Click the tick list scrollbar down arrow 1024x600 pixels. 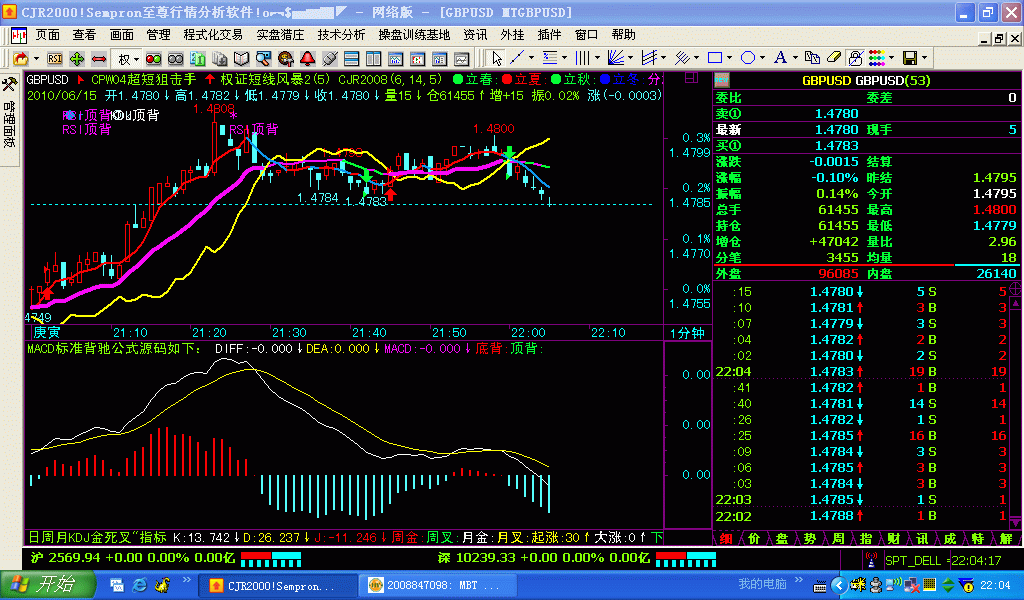point(1016,522)
